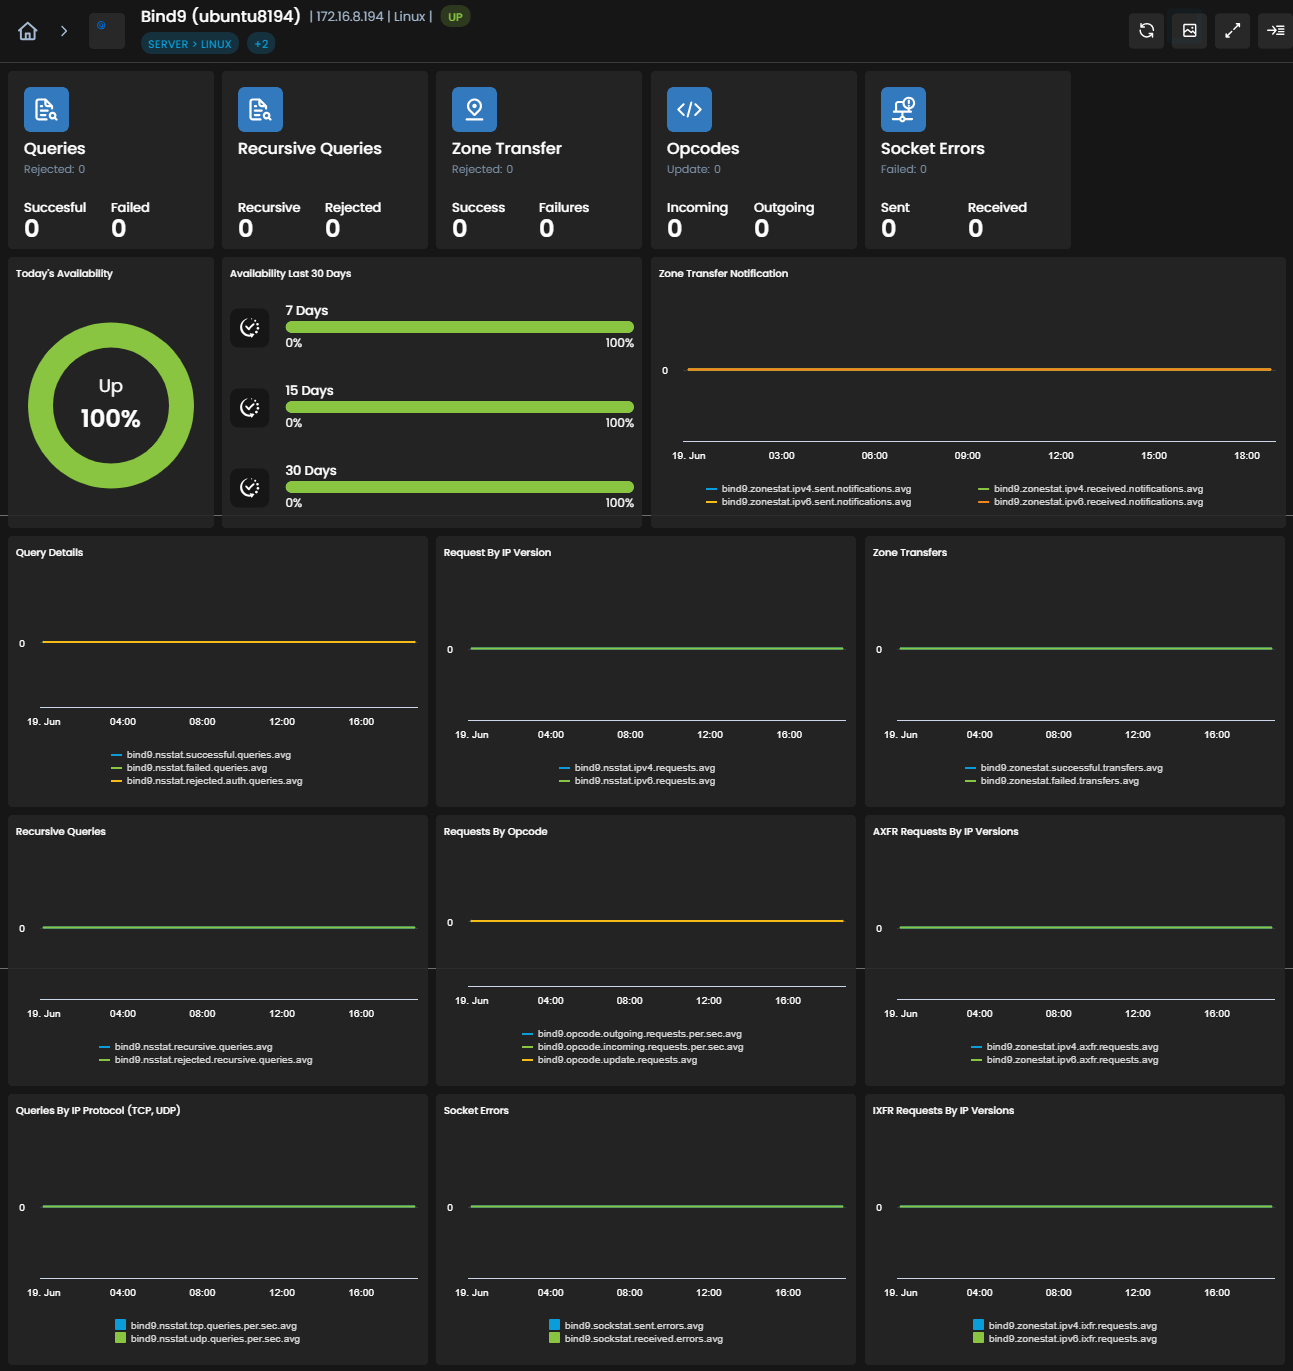Expand dashboard to fullscreen
The width and height of the screenshot is (1293, 1371).
click(x=1233, y=31)
